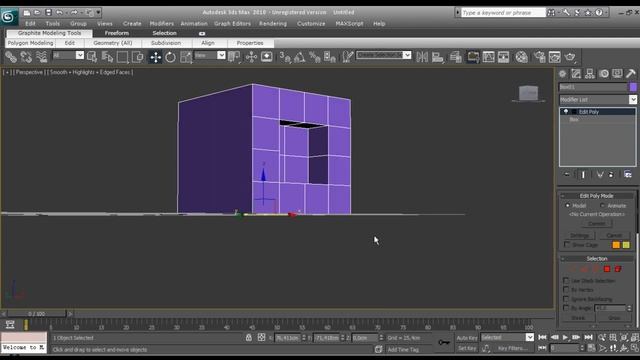
Task: Click the Settings button in Edit Poly Mode
Action: (579, 236)
